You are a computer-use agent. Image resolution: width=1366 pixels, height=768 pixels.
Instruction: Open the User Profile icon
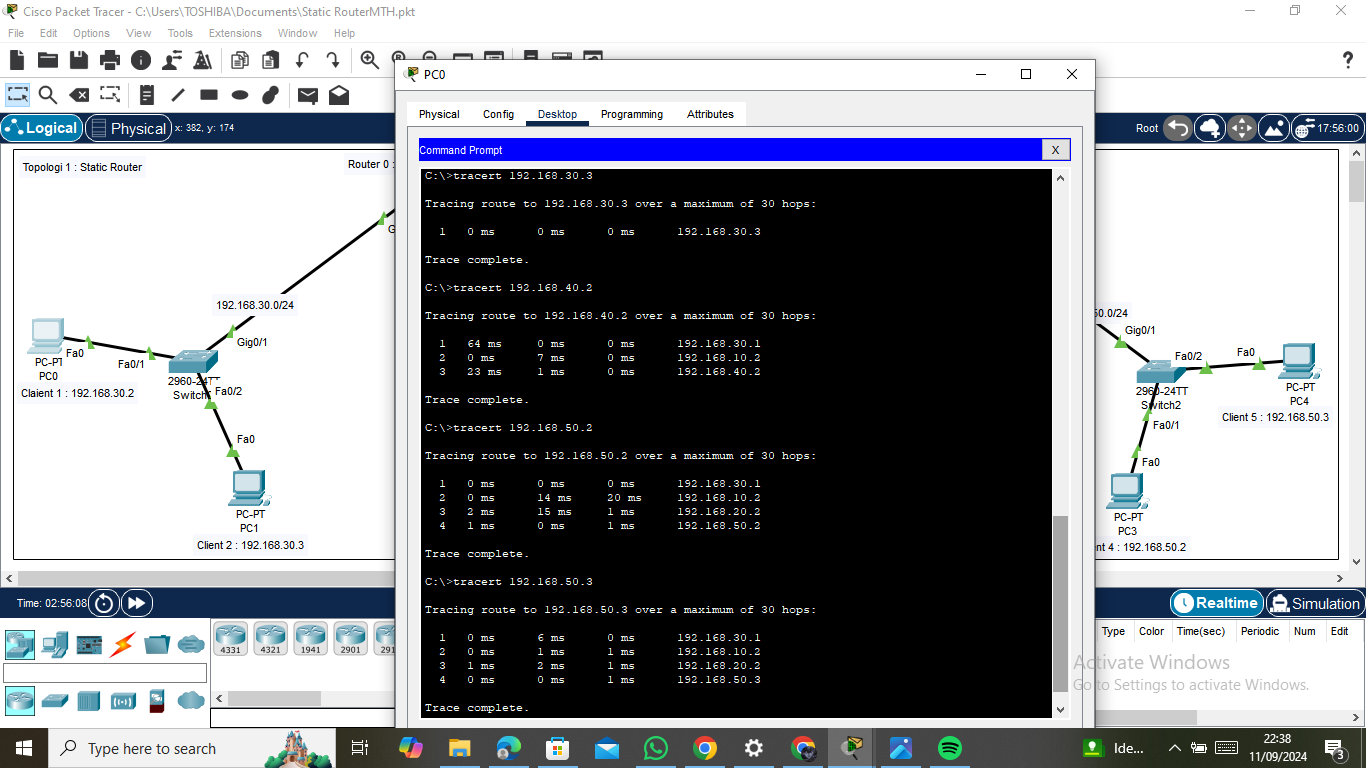[x=172, y=60]
